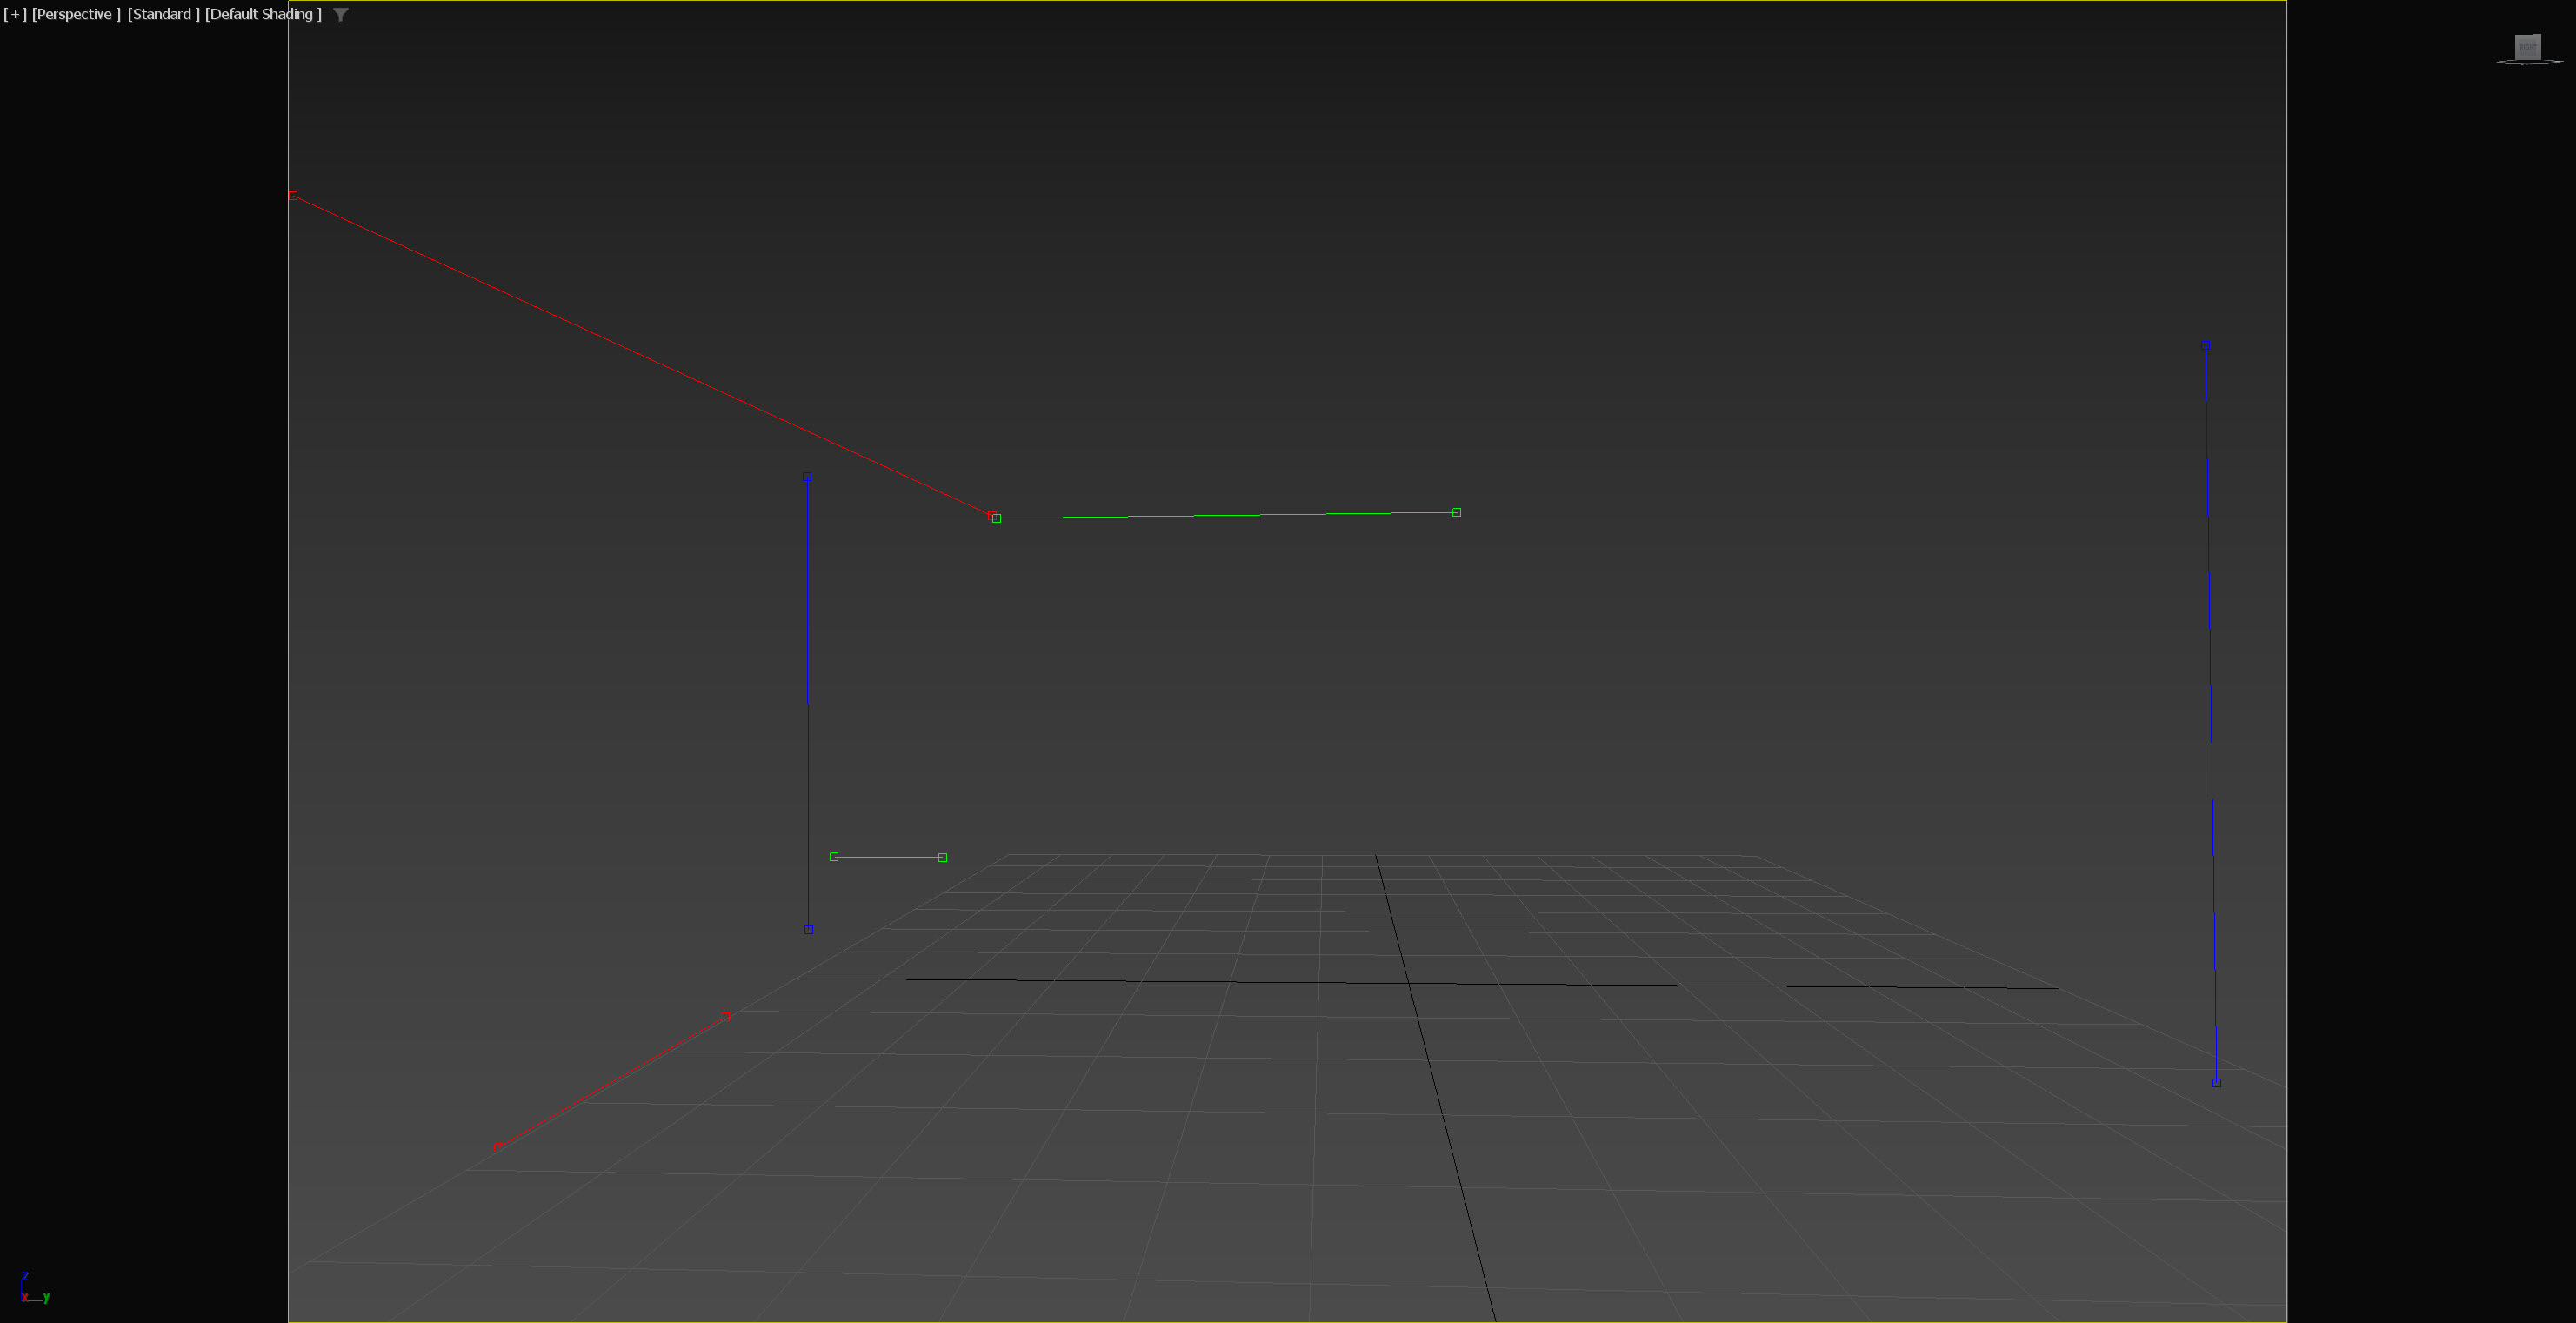Open the Perspective point-of-view viewport menu
Viewport: 2576px width, 1323px height.
[75, 14]
